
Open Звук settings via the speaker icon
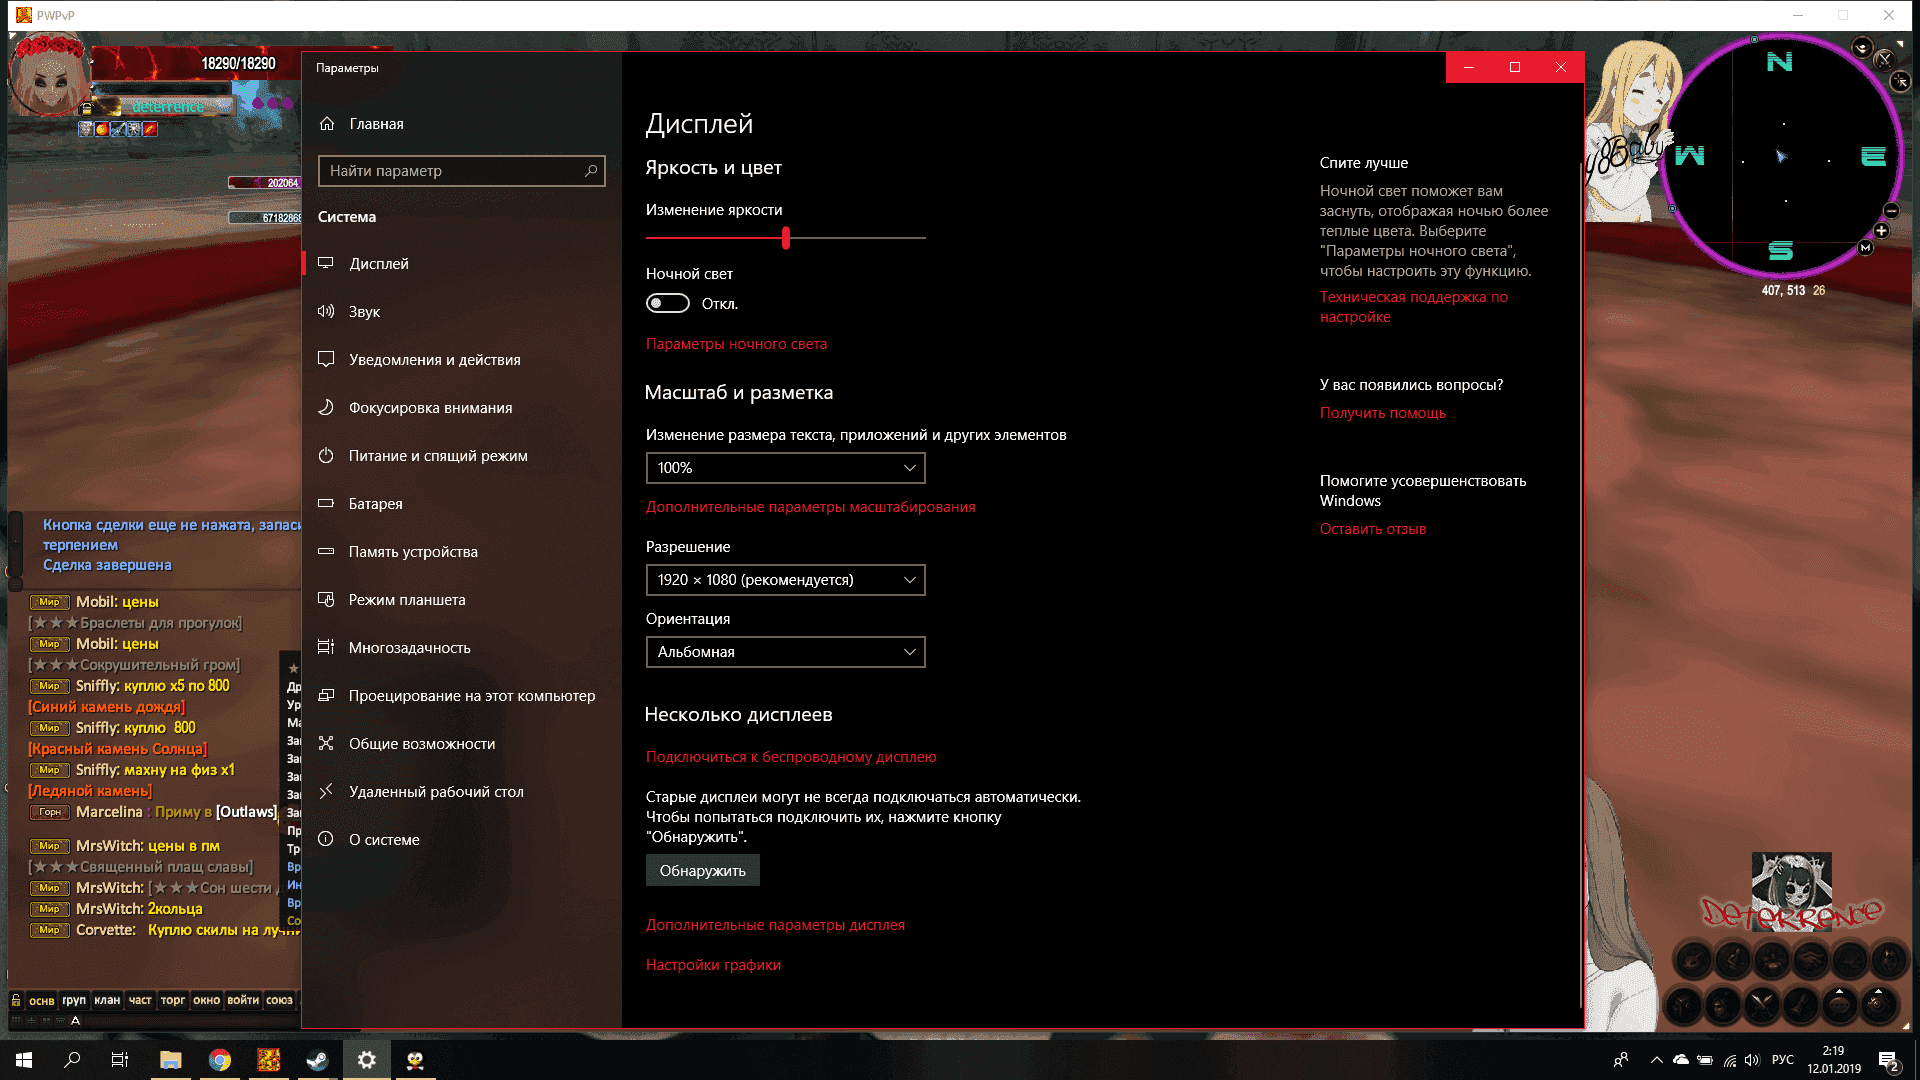point(326,311)
